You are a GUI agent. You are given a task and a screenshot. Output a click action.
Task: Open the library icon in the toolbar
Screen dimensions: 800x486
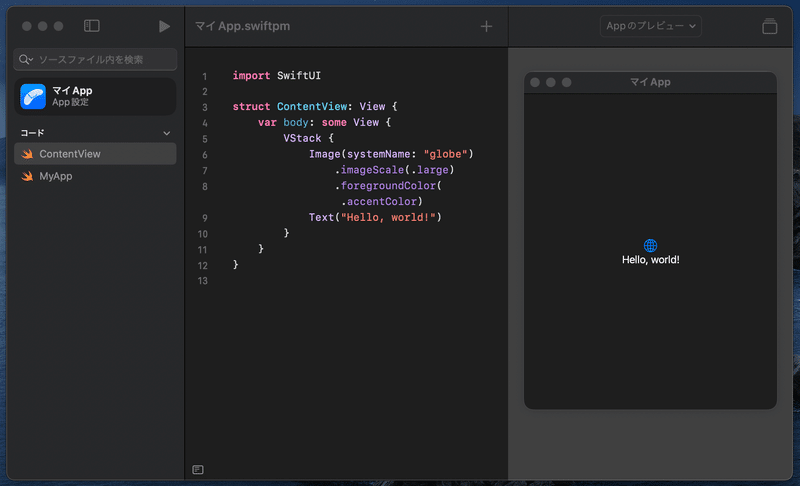[x=769, y=26]
